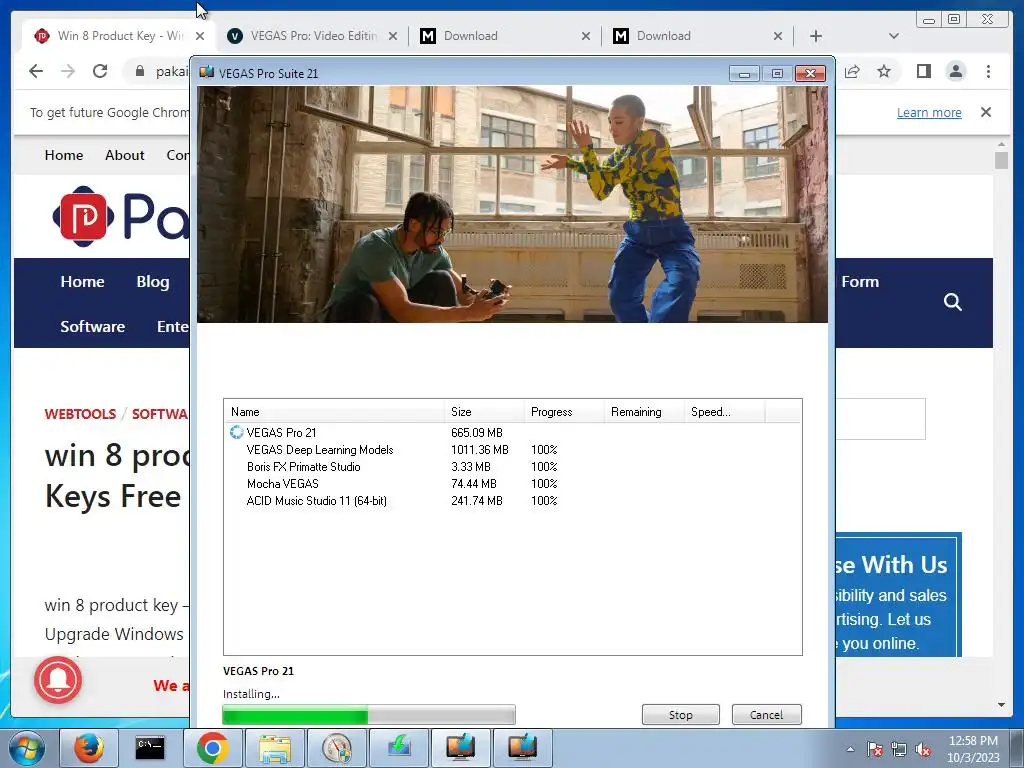Launch Firefox from the taskbar
The image size is (1024, 768).
tap(89, 748)
